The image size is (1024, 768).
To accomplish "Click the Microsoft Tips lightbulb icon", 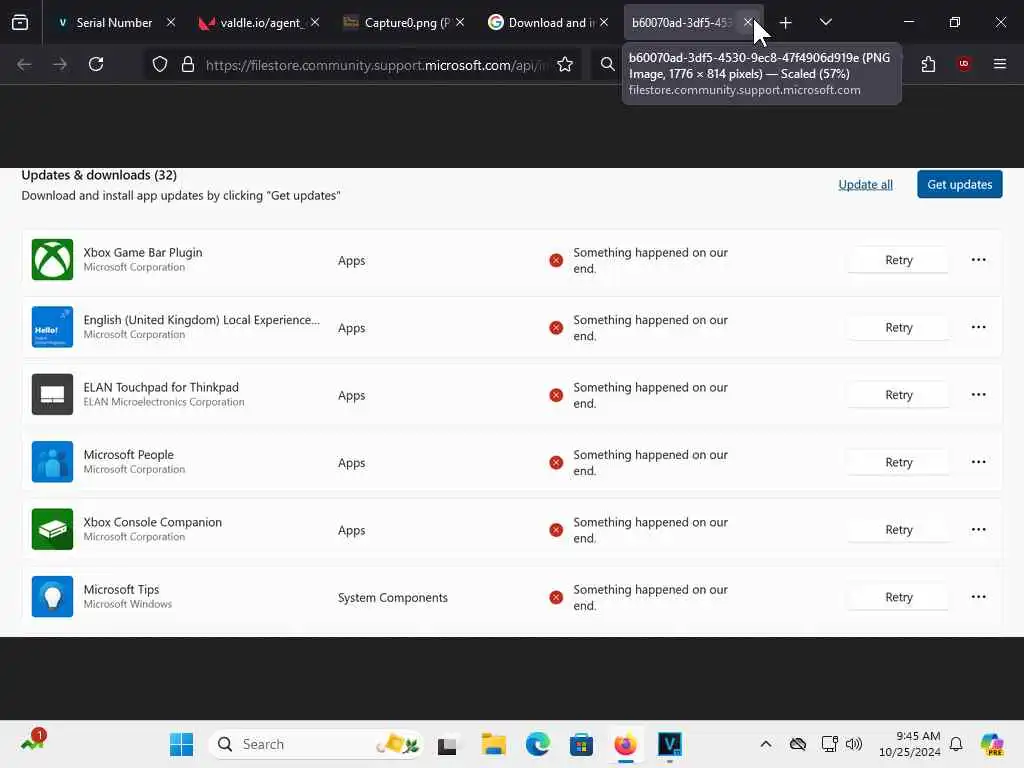I will tap(52, 596).
